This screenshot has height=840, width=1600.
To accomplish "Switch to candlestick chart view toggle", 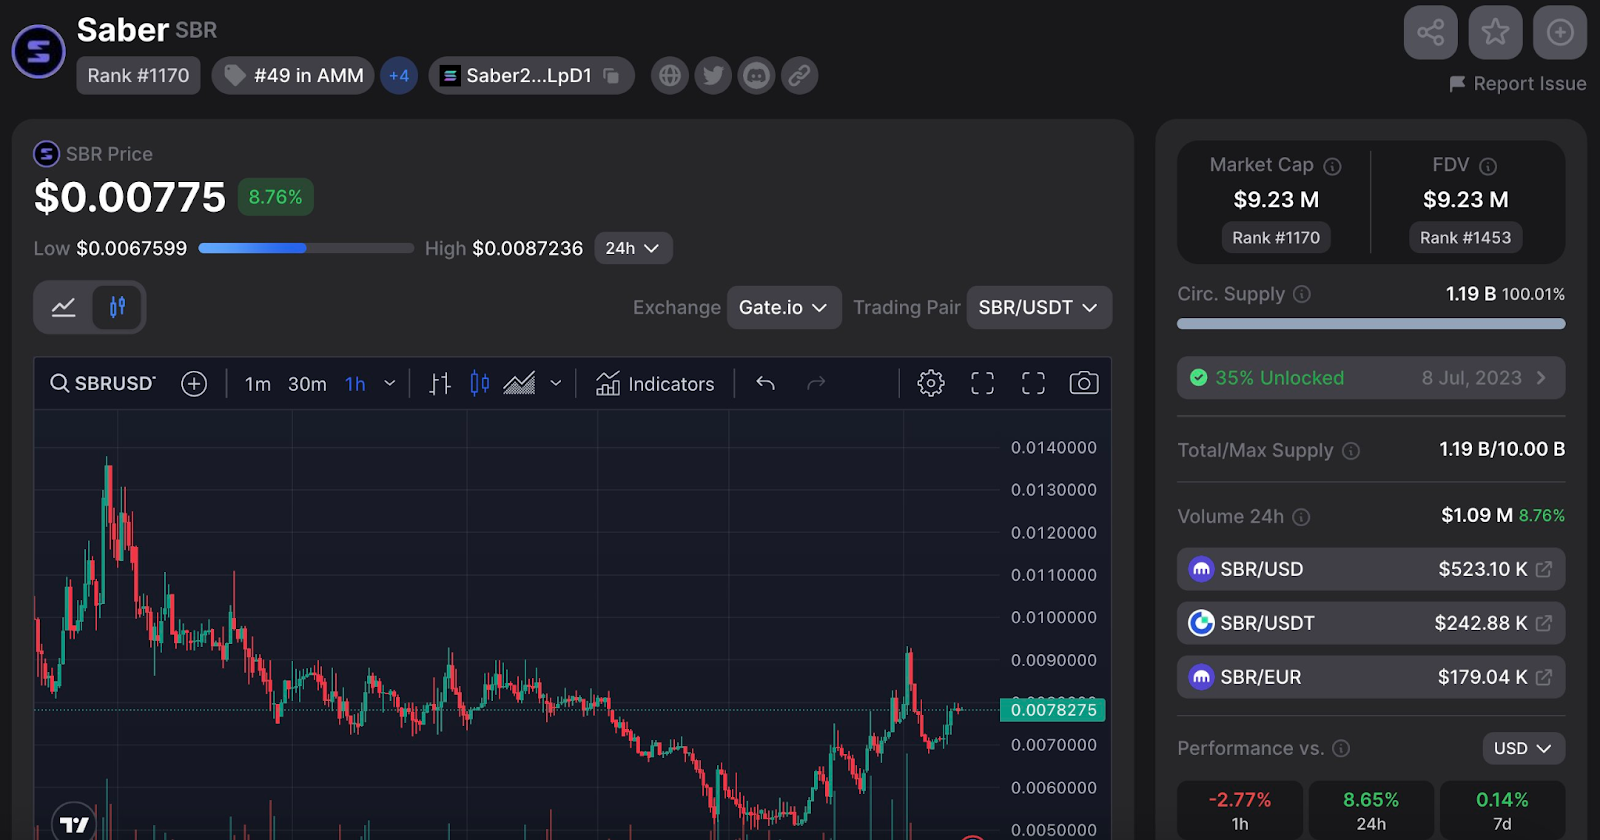I will click(x=117, y=307).
